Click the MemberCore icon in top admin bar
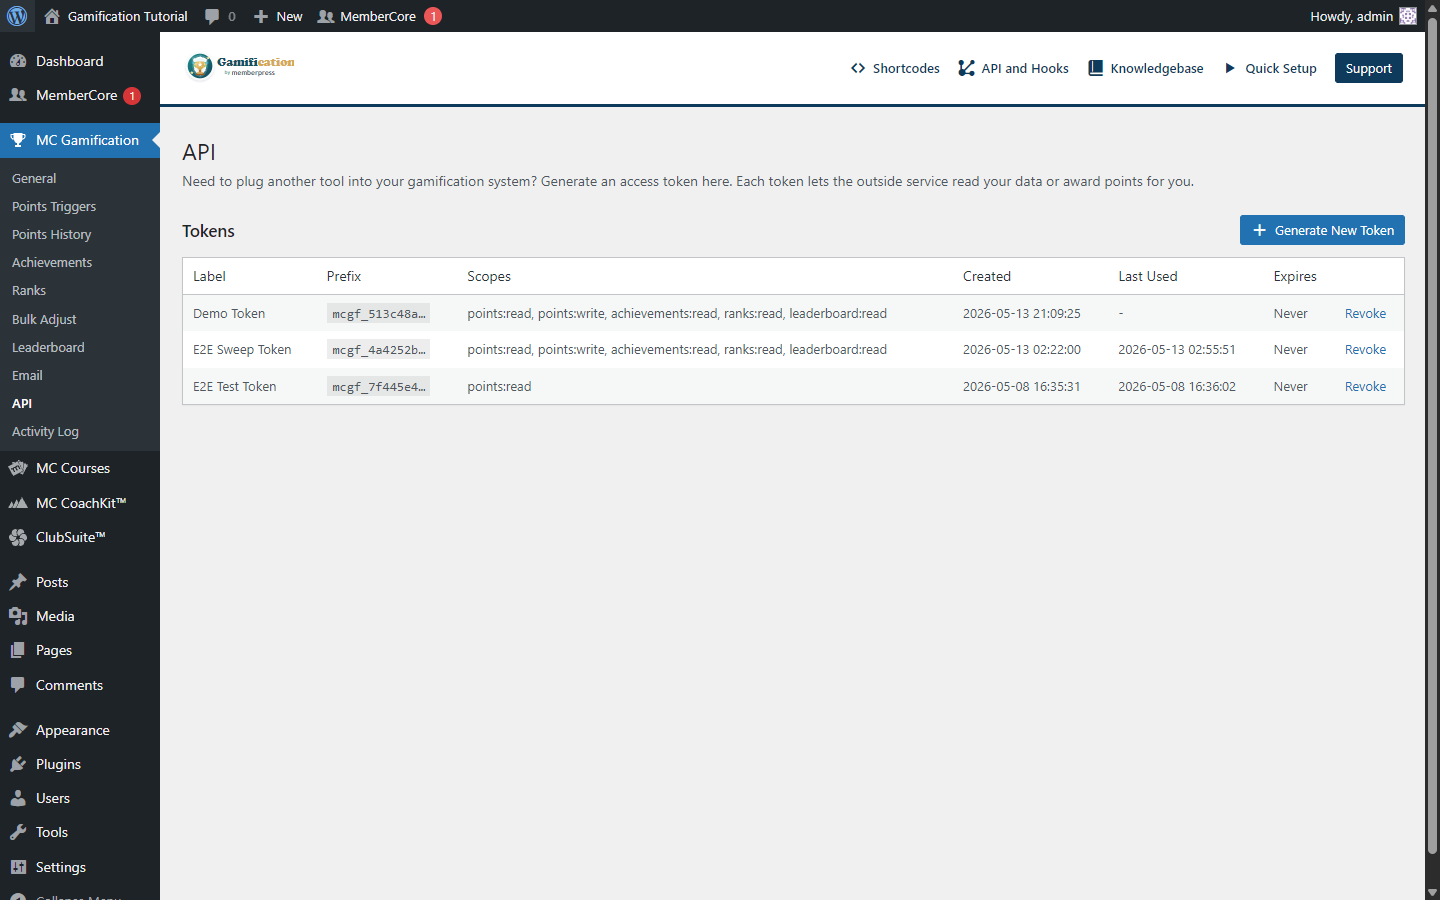1440x900 pixels. pyautogui.click(x=326, y=16)
